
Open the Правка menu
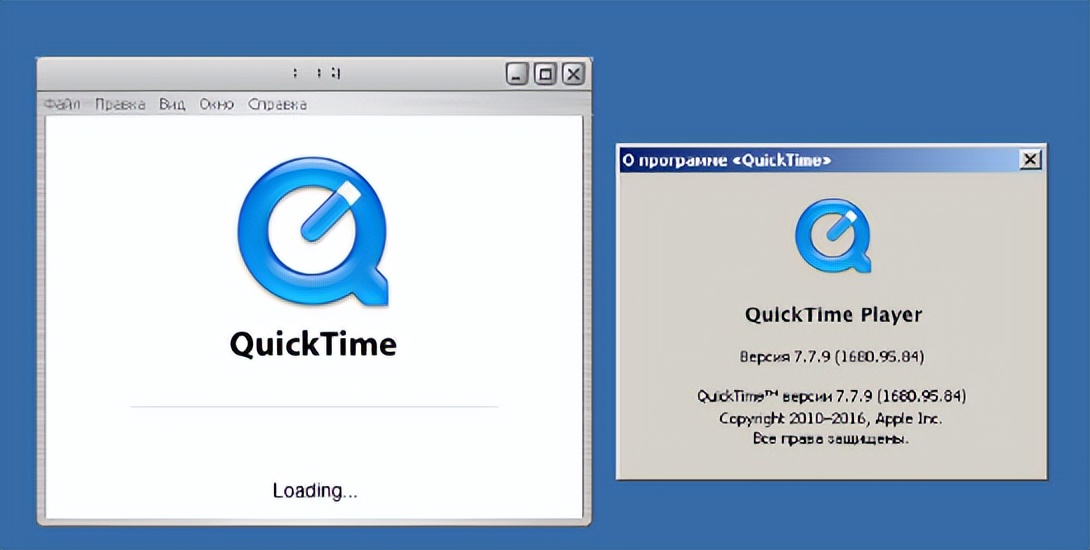120,104
